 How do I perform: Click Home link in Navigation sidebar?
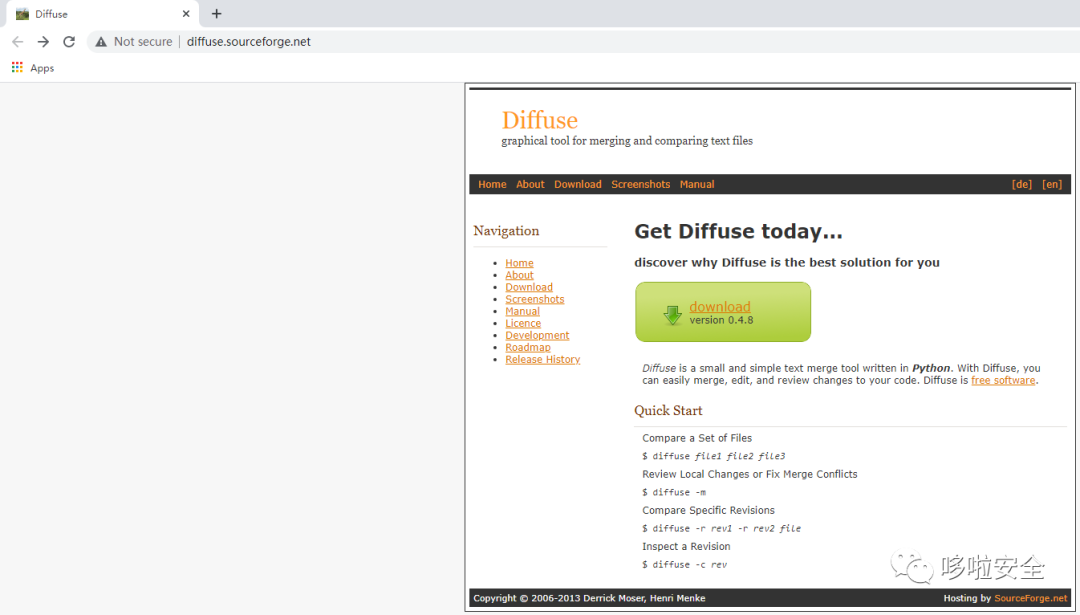(x=519, y=263)
